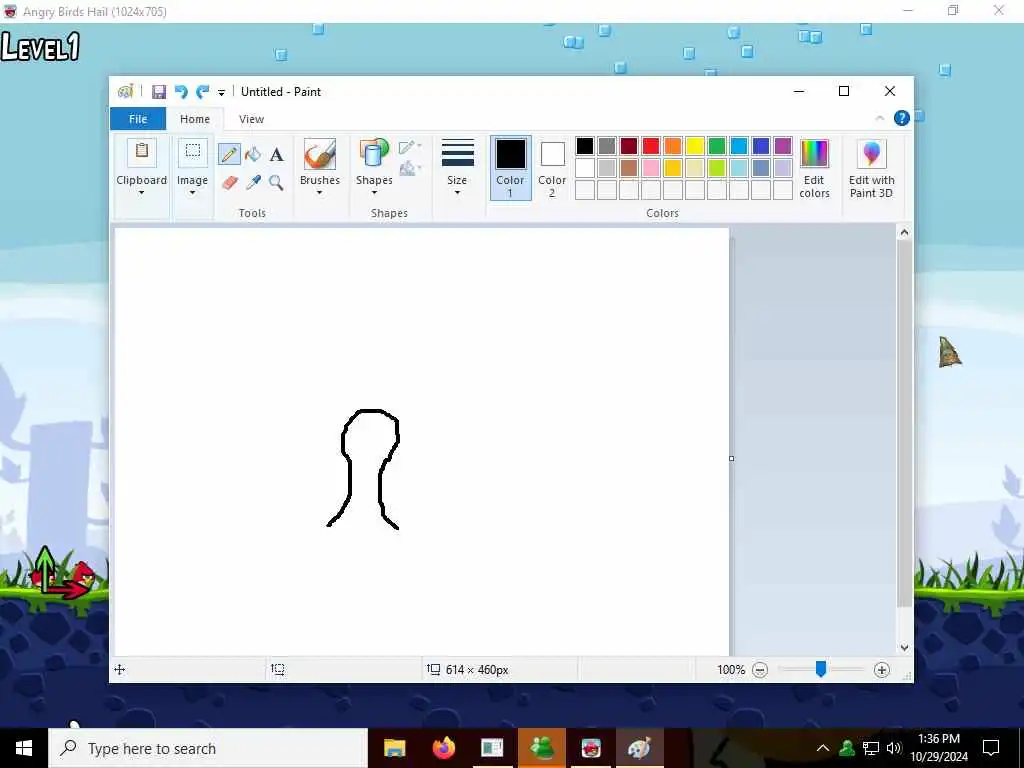The height and width of the screenshot is (768, 1024).
Task: Click the zoom slider thumb
Action: pos(821,669)
